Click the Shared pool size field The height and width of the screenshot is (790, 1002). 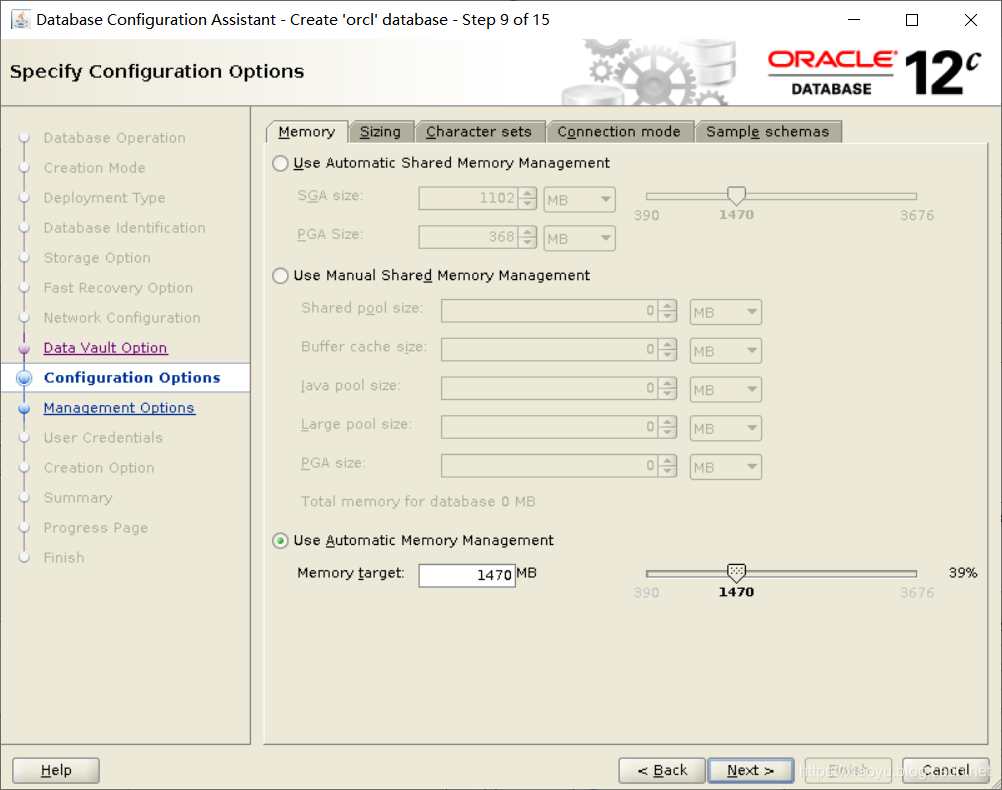click(x=550, y=311)
